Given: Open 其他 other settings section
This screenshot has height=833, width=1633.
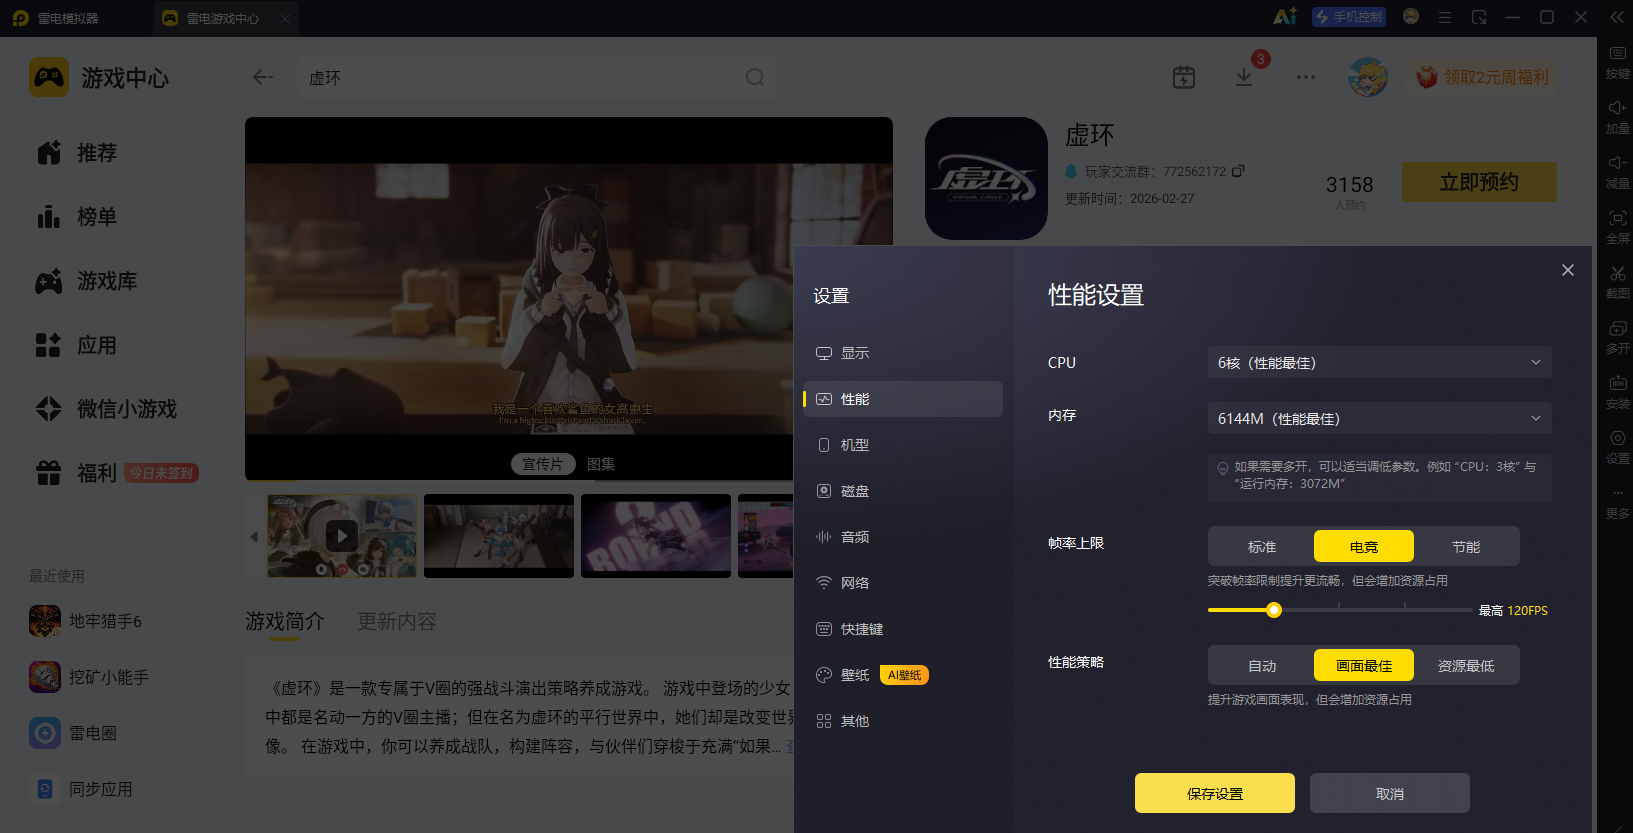Looking at the screenshot, I should pos(903,721).
